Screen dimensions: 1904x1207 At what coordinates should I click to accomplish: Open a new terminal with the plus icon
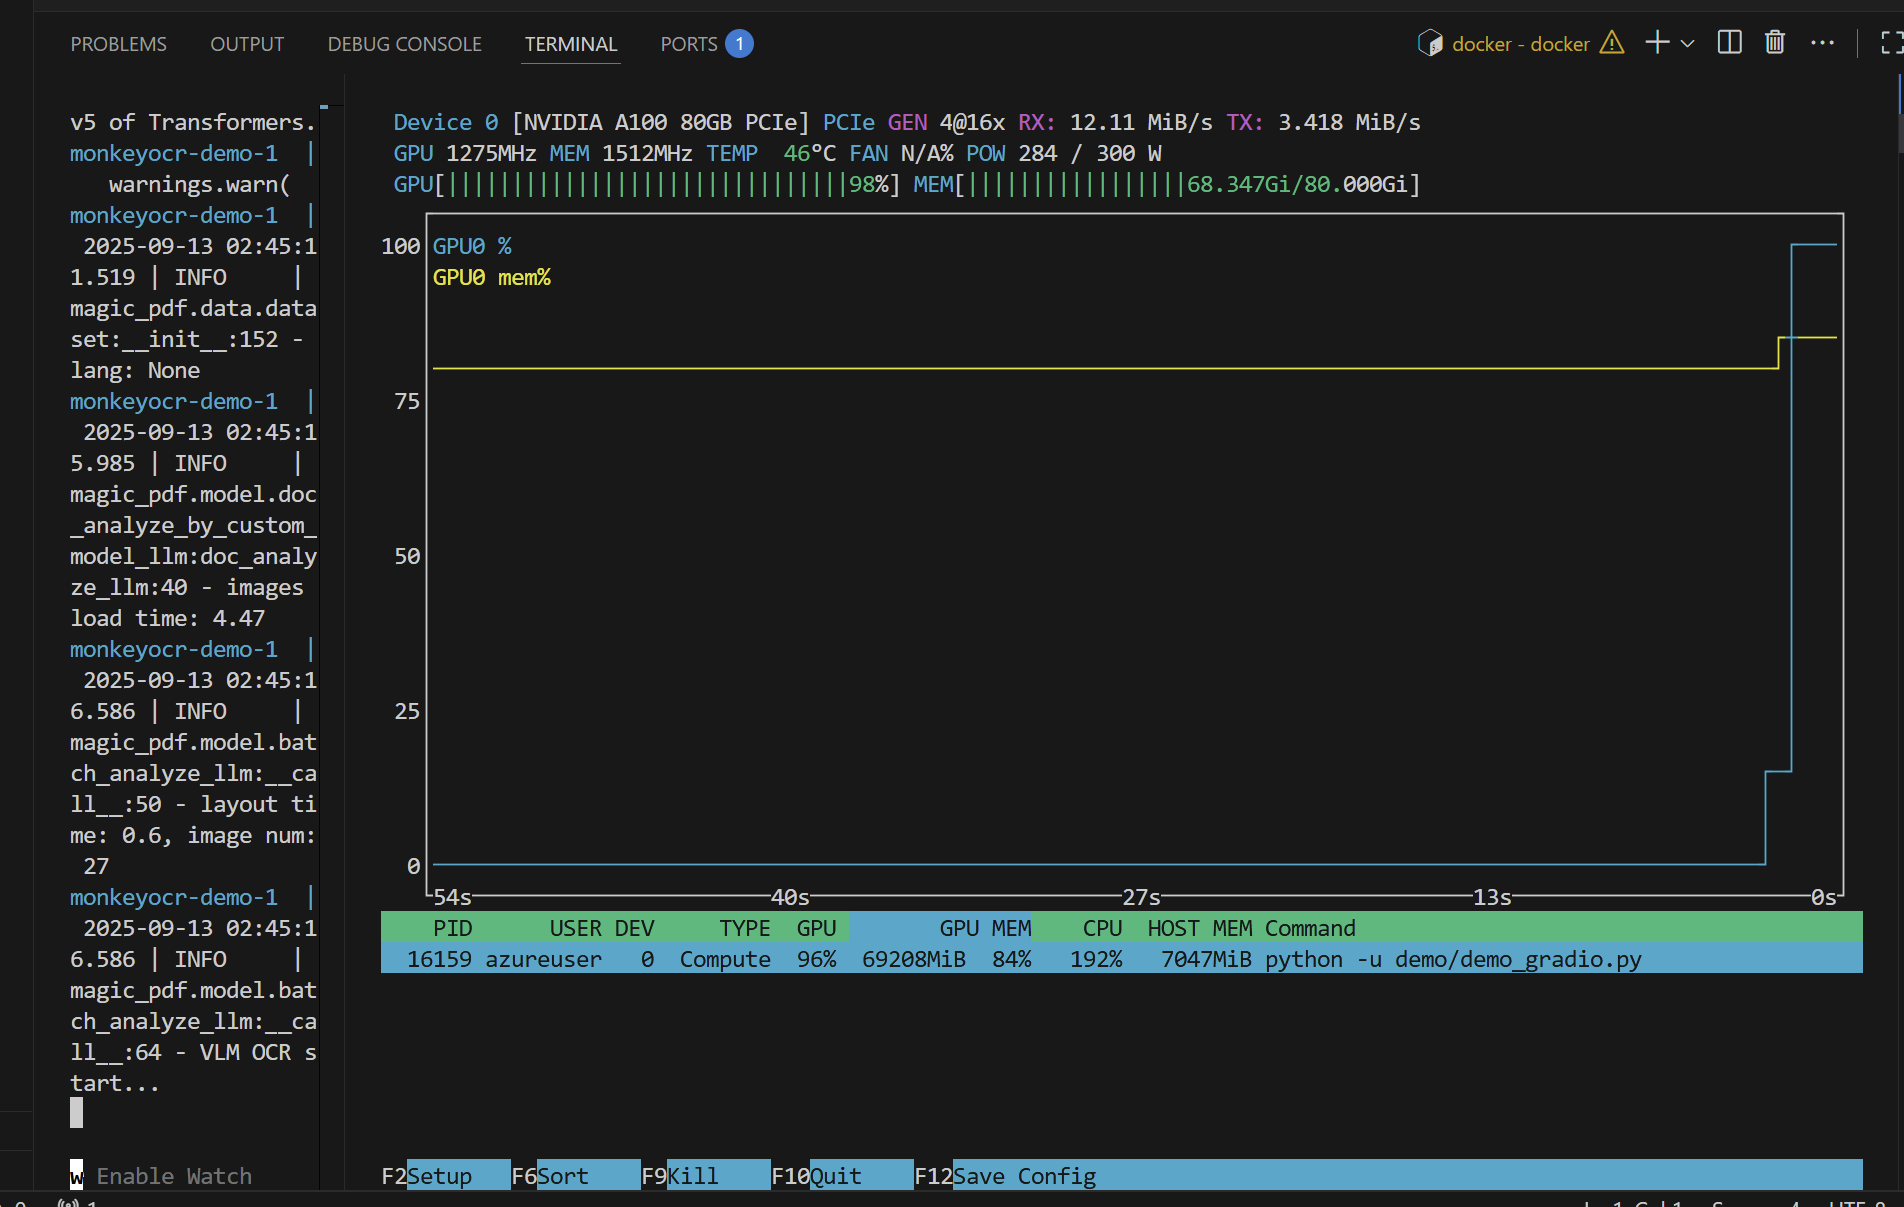pyautogui.click(x=1657, y=43)
